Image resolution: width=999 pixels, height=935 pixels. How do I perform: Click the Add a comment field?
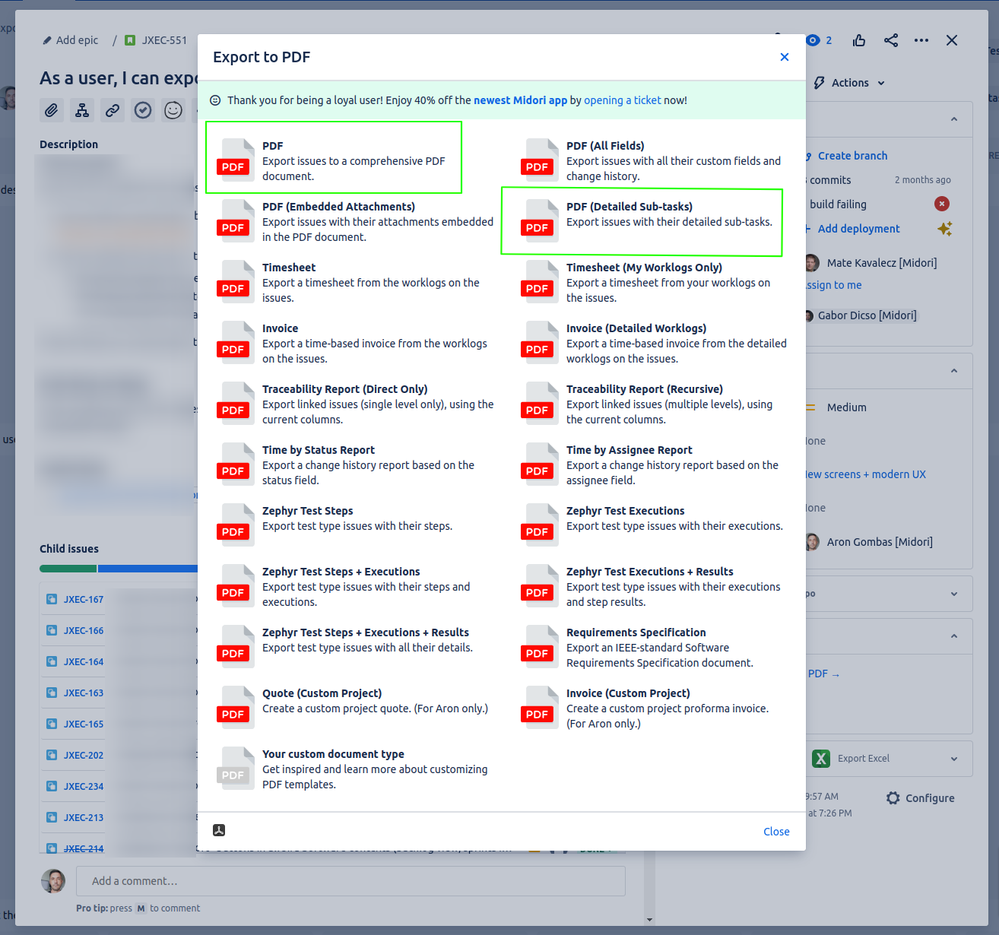350,881
